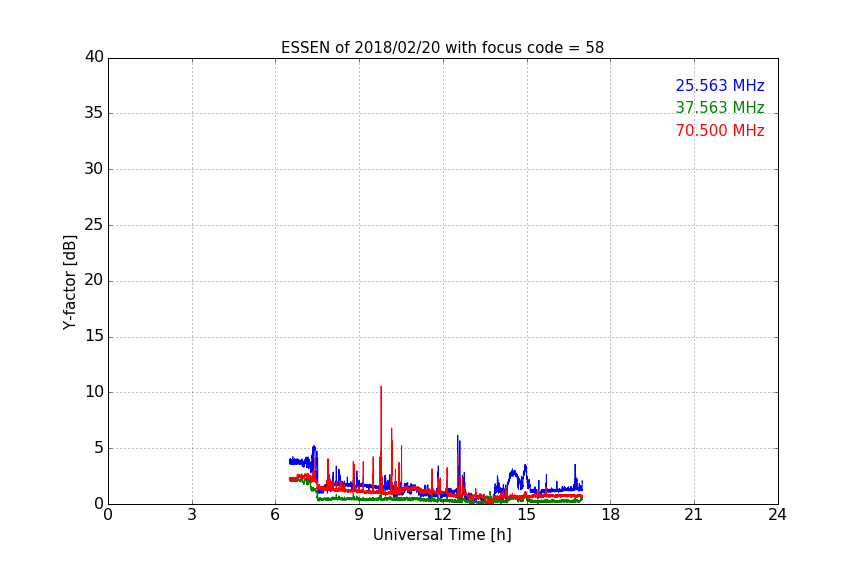864x576 pixels.
Task: Click the x-axis tick label 9
Action: [x=359, y=515]
